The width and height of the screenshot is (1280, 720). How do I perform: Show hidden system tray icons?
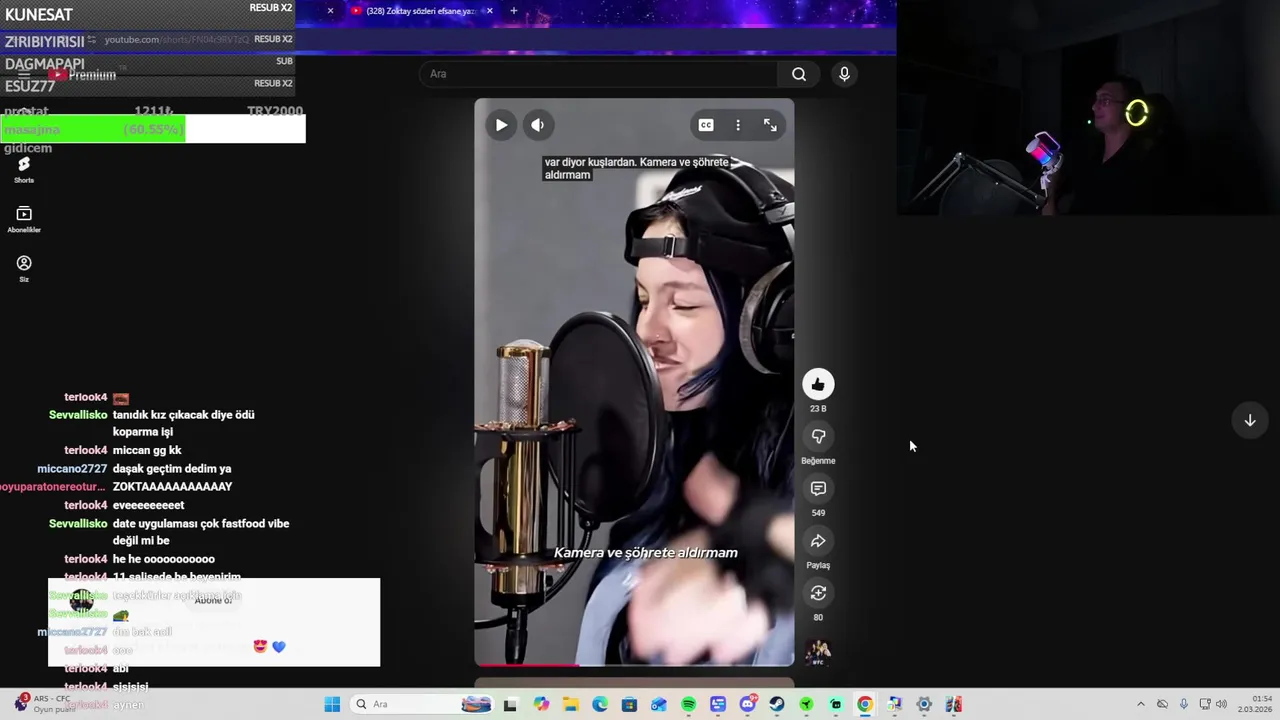click(x=1140, y=704)
